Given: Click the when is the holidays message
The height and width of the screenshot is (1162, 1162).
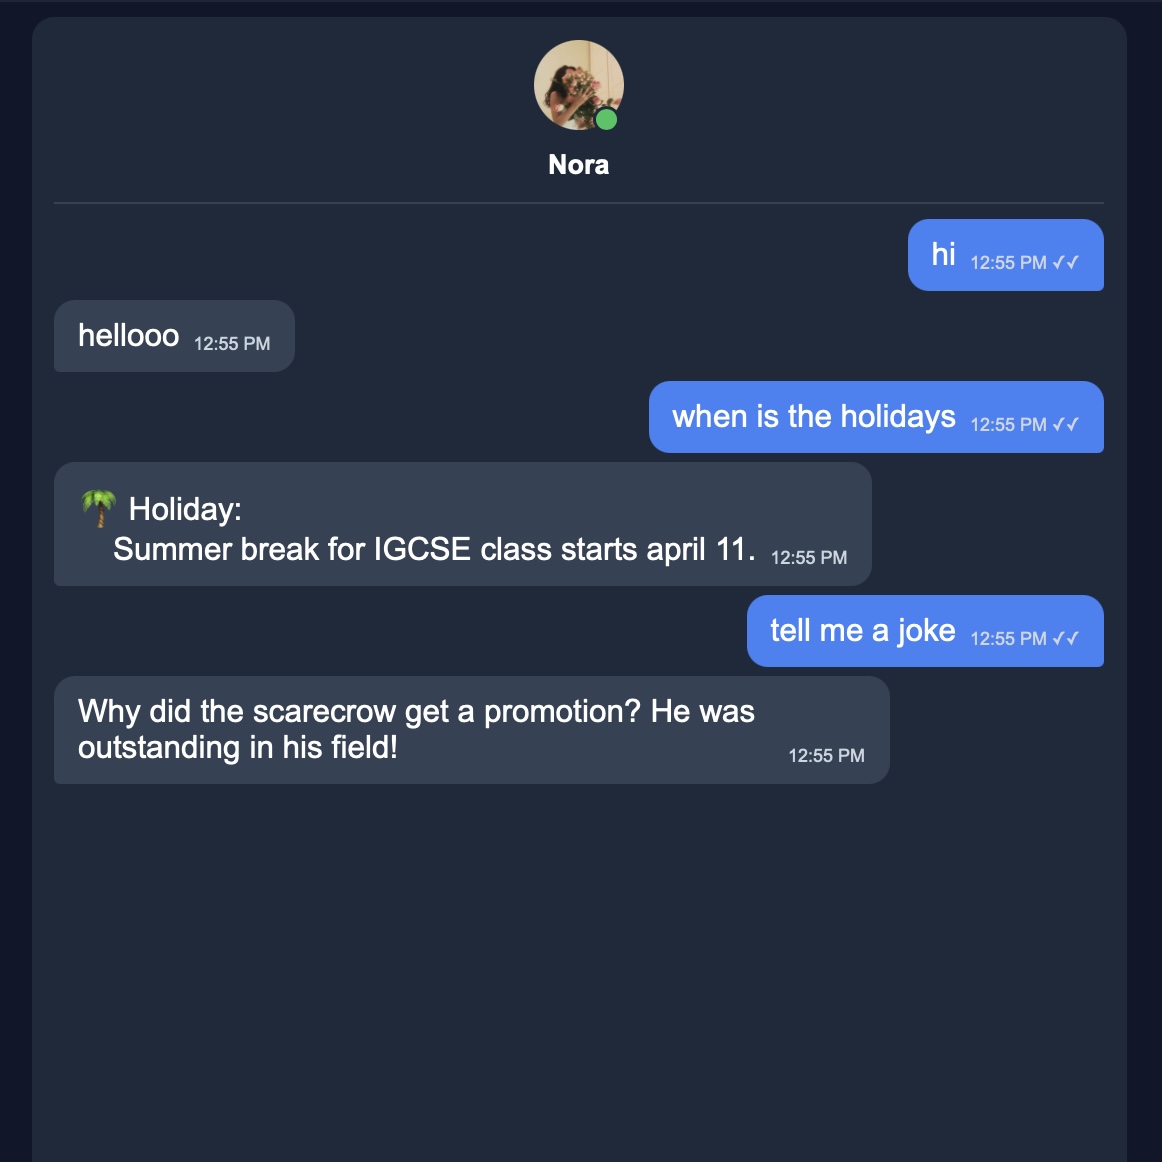Looking at the screenshot, I should [812, 416].
